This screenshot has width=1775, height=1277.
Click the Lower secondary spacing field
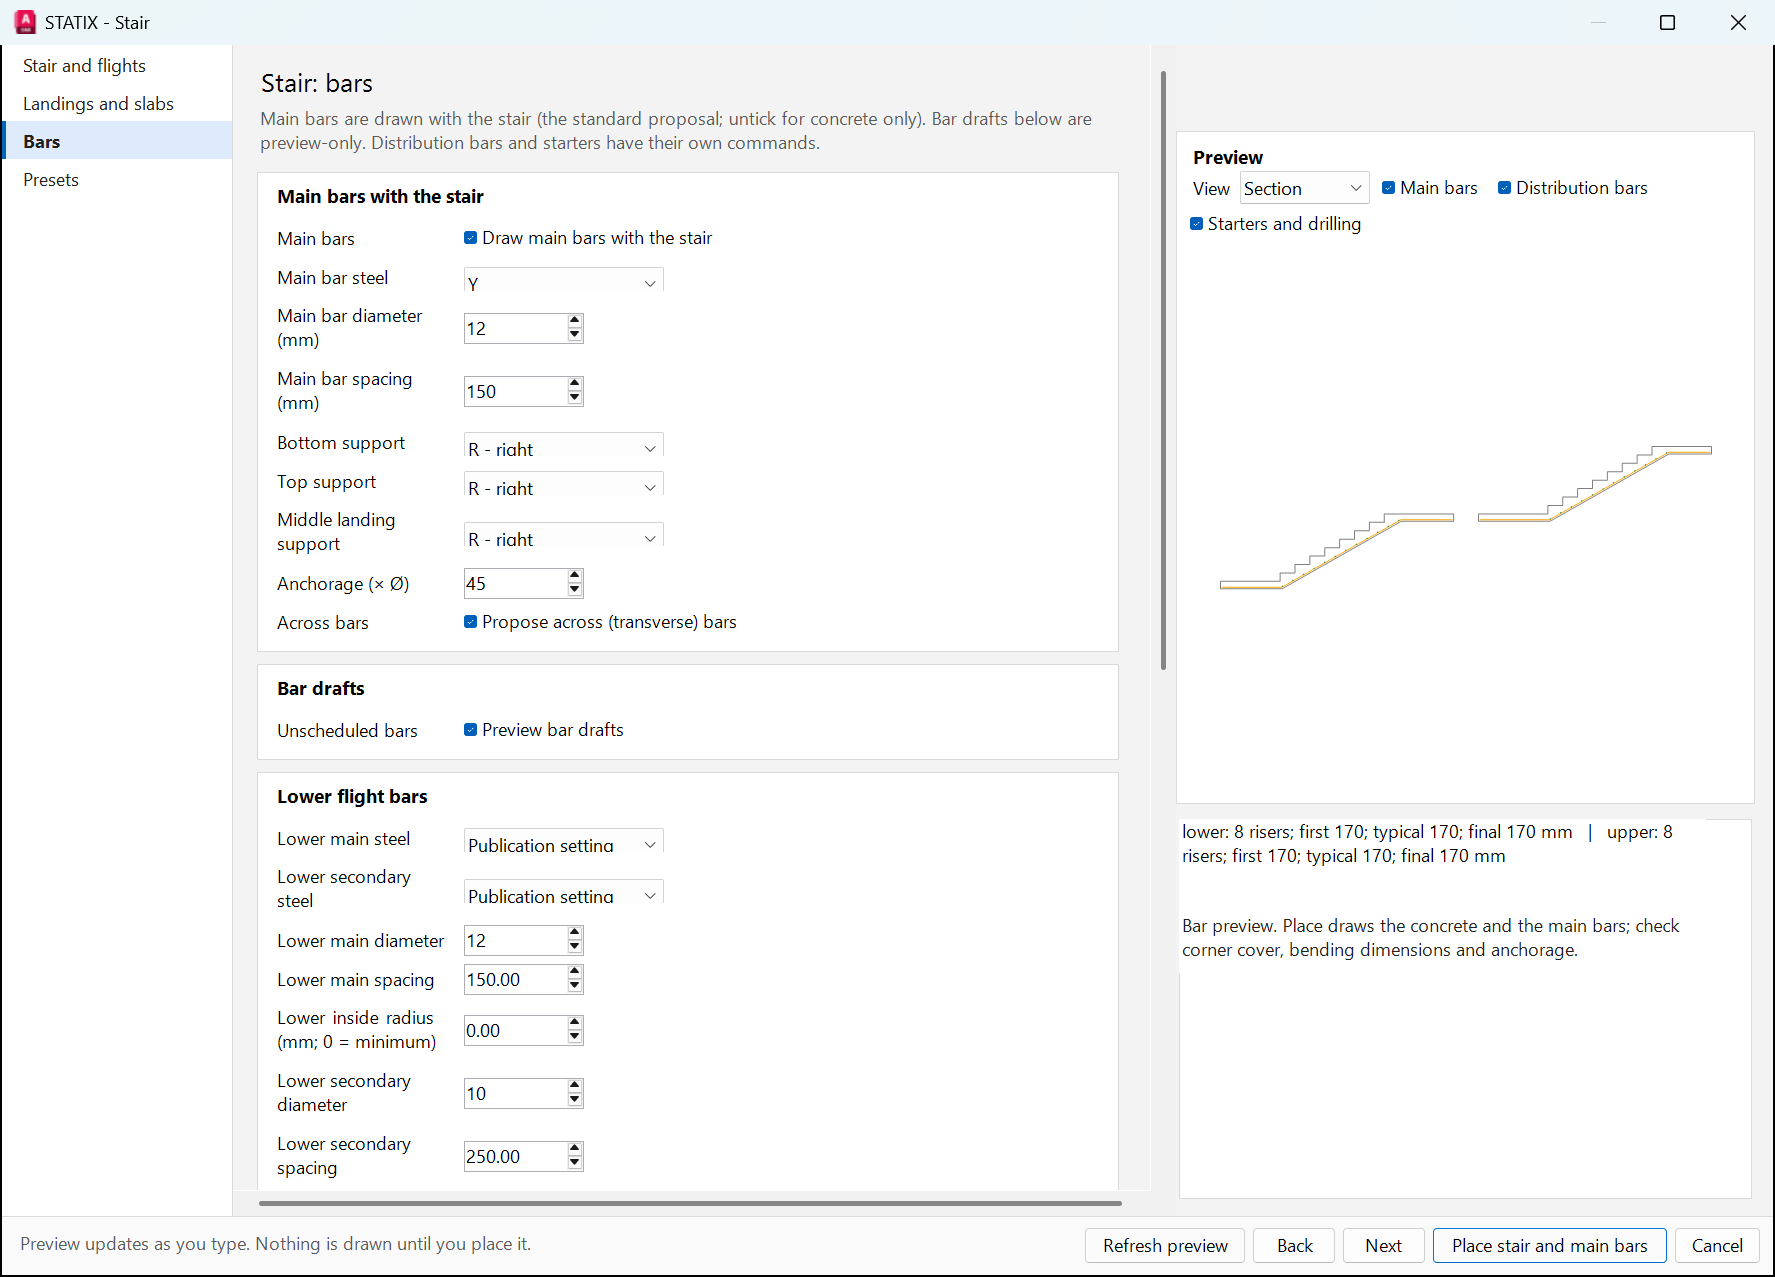click(x=515, y=1156)
